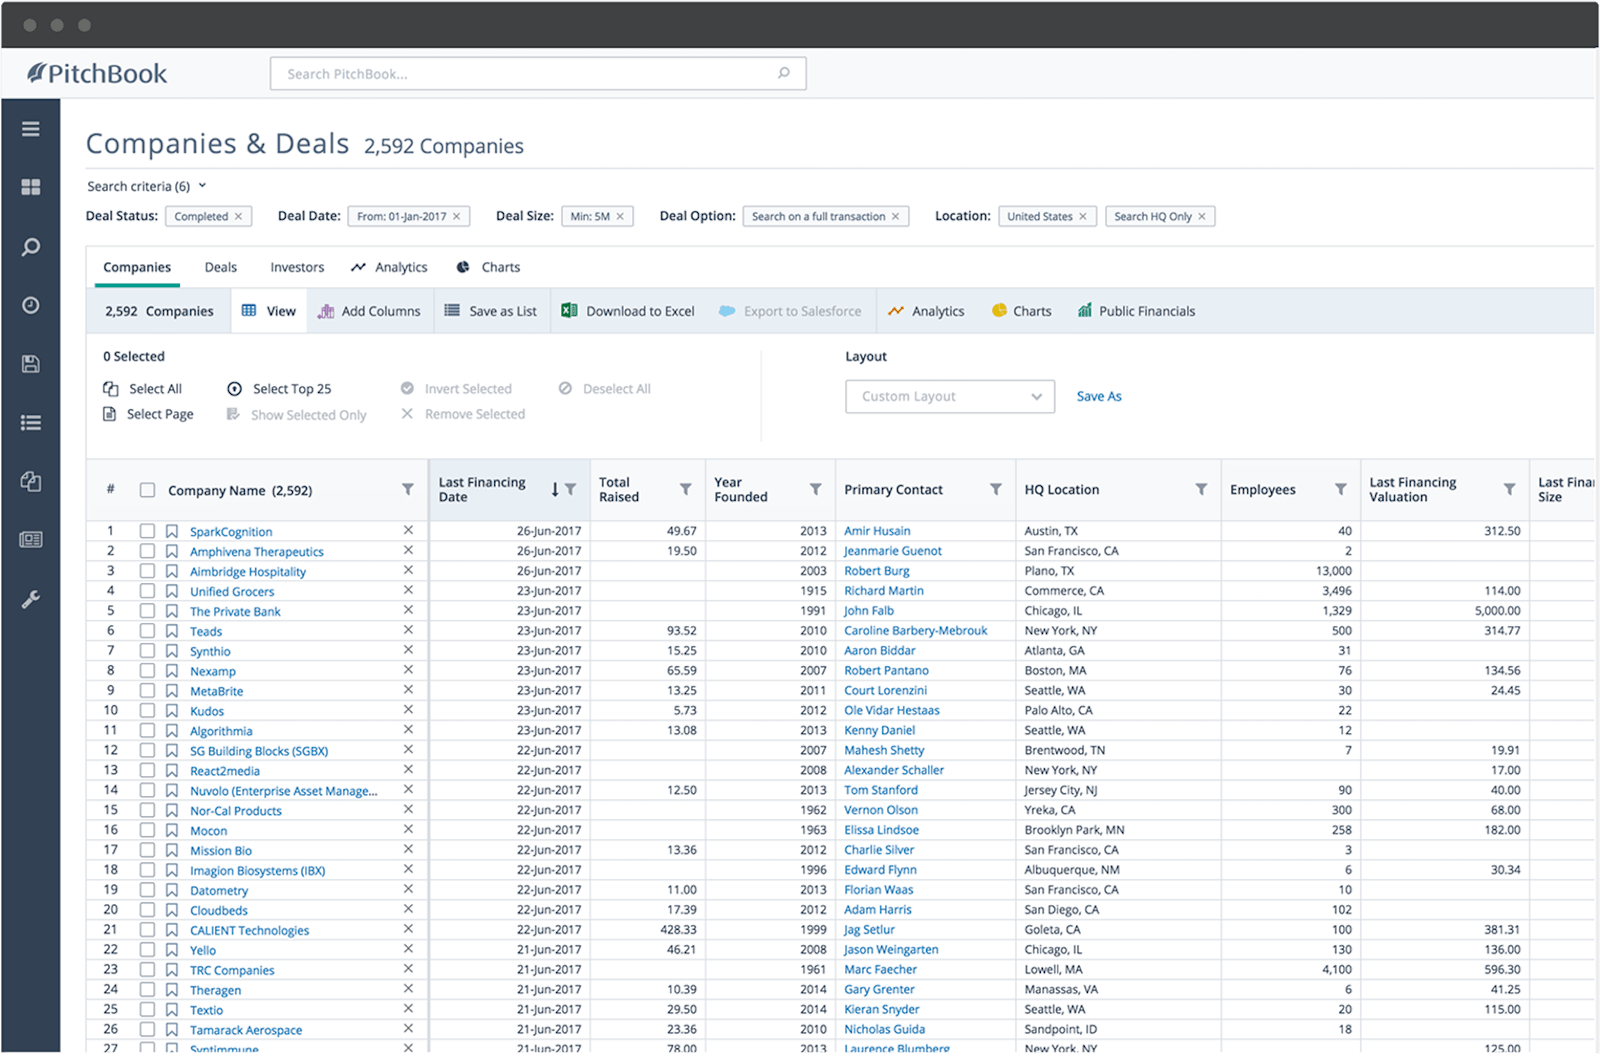Image resolution: width=1600 pixels, height=1054 pixels.
Task: Switch to the Analytics tab
Action: click(x=389, y=267)
